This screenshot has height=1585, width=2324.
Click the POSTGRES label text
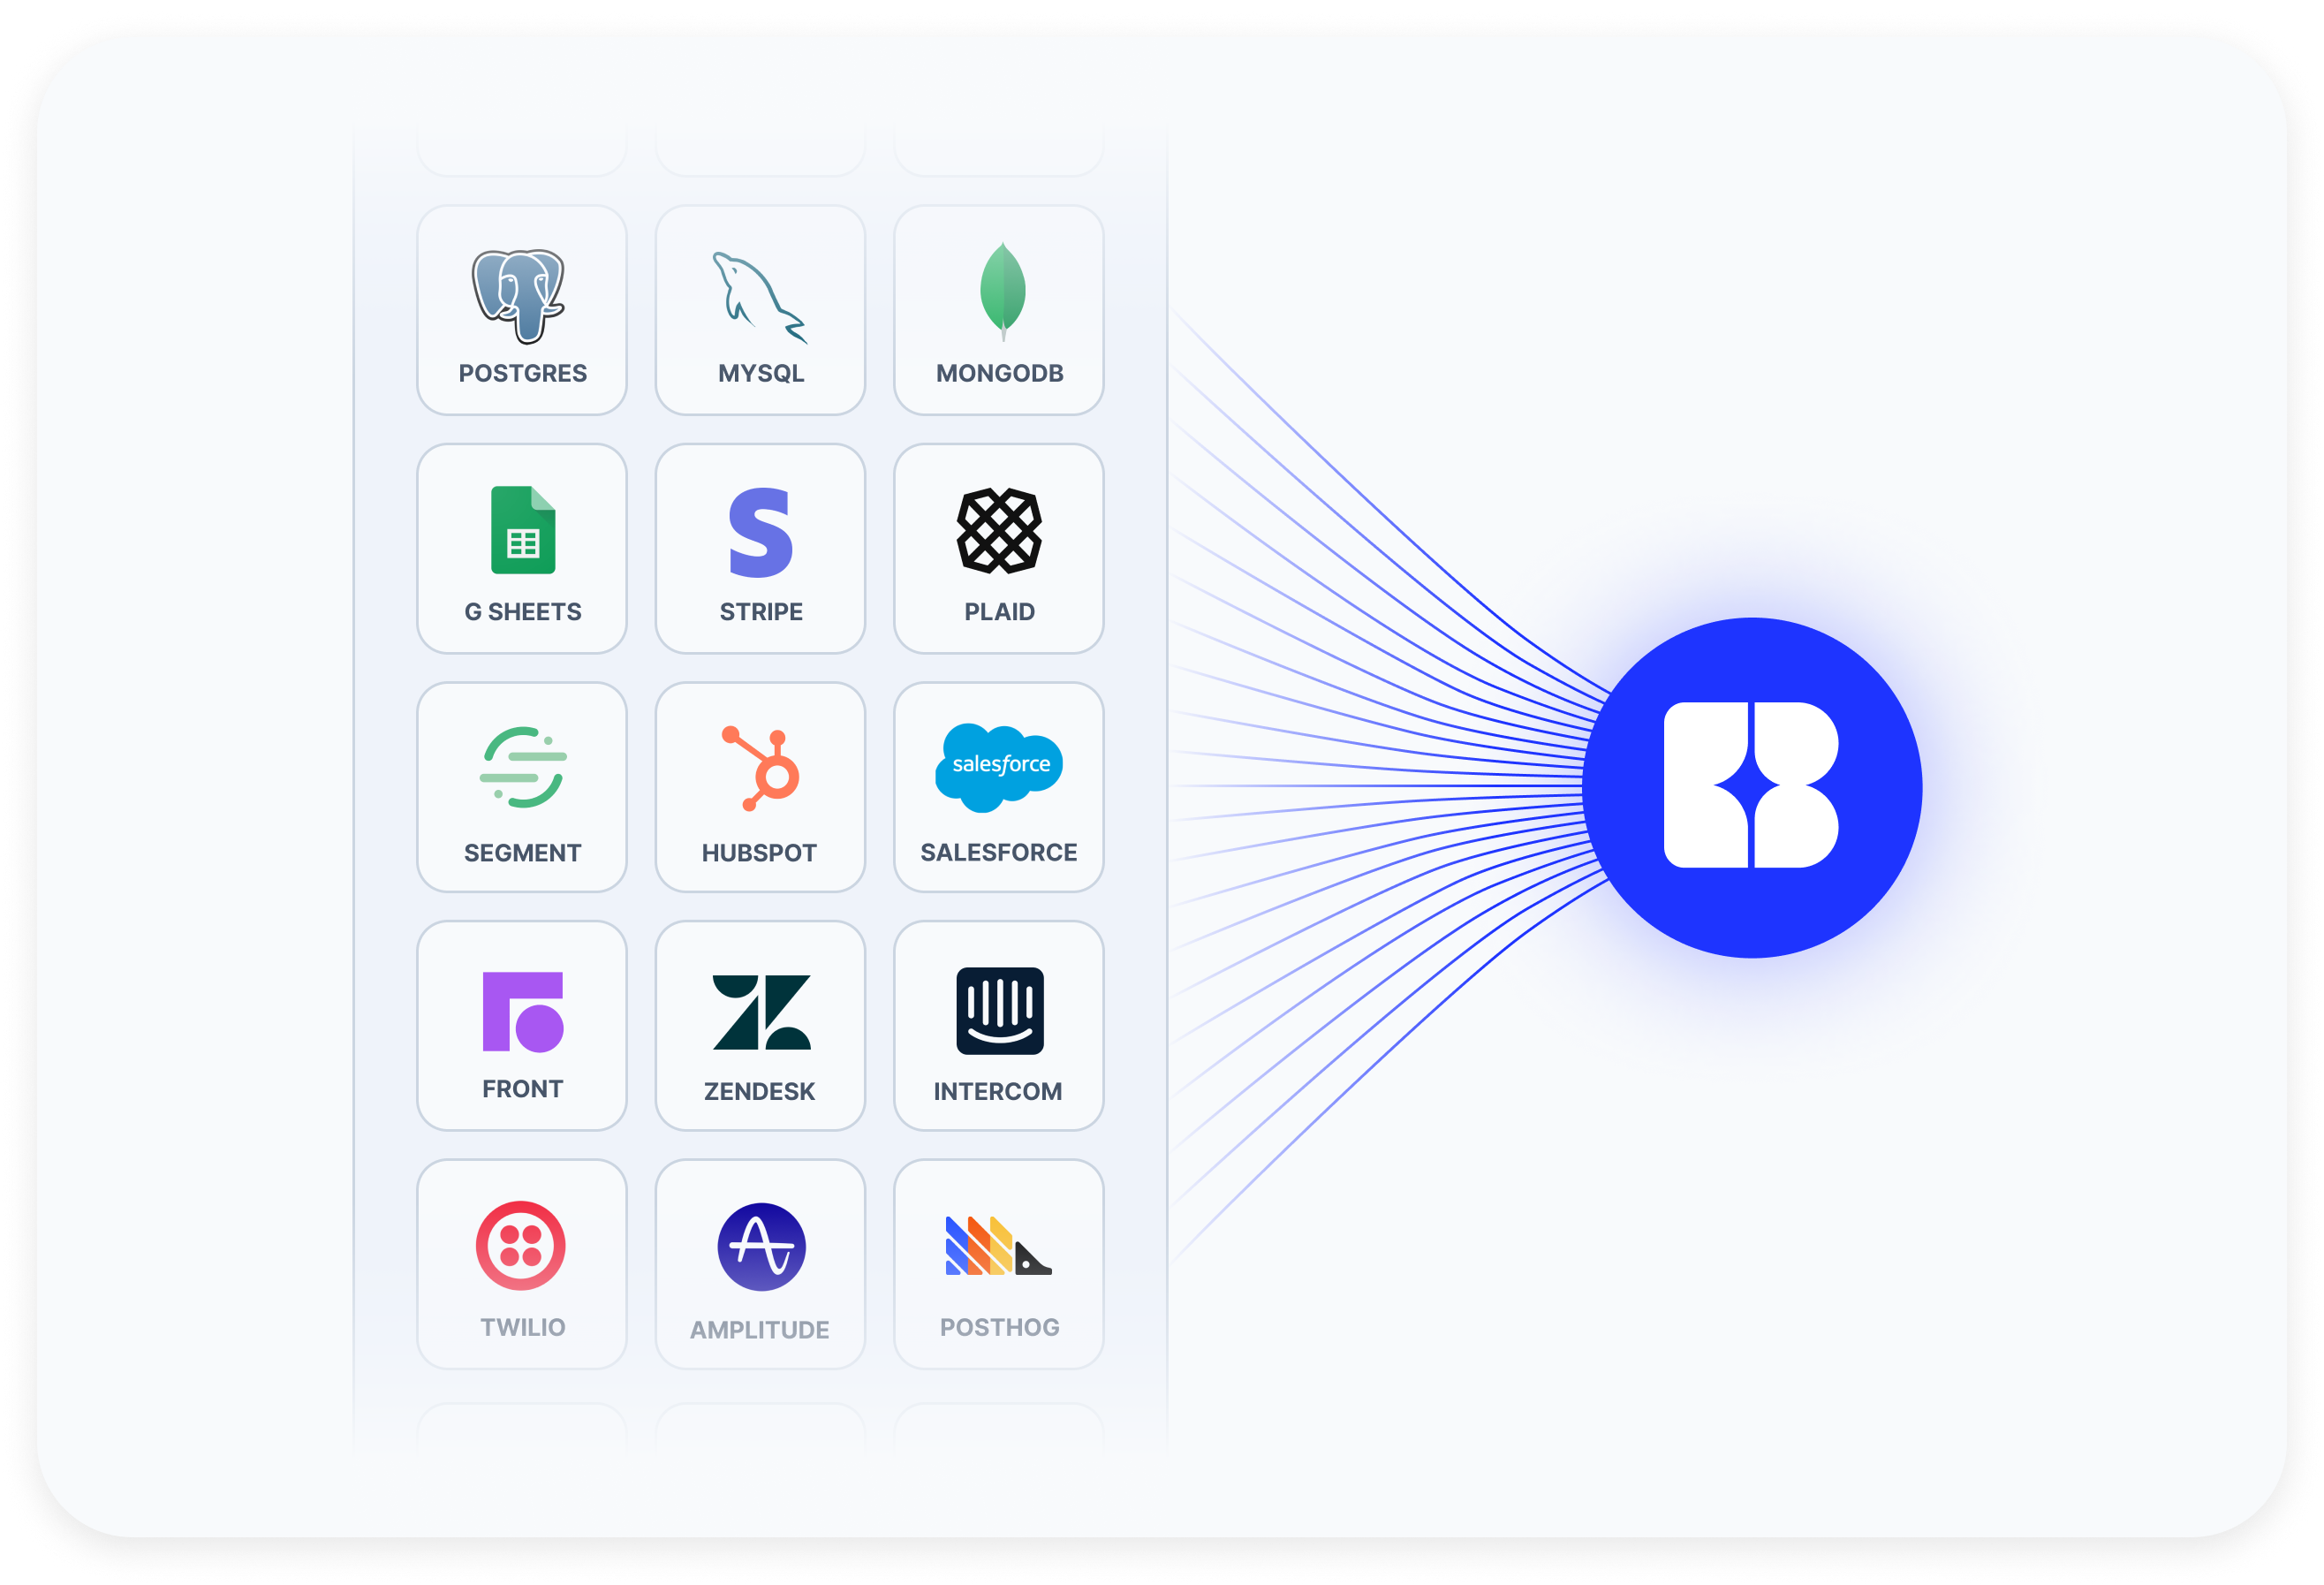coord(522,373)
